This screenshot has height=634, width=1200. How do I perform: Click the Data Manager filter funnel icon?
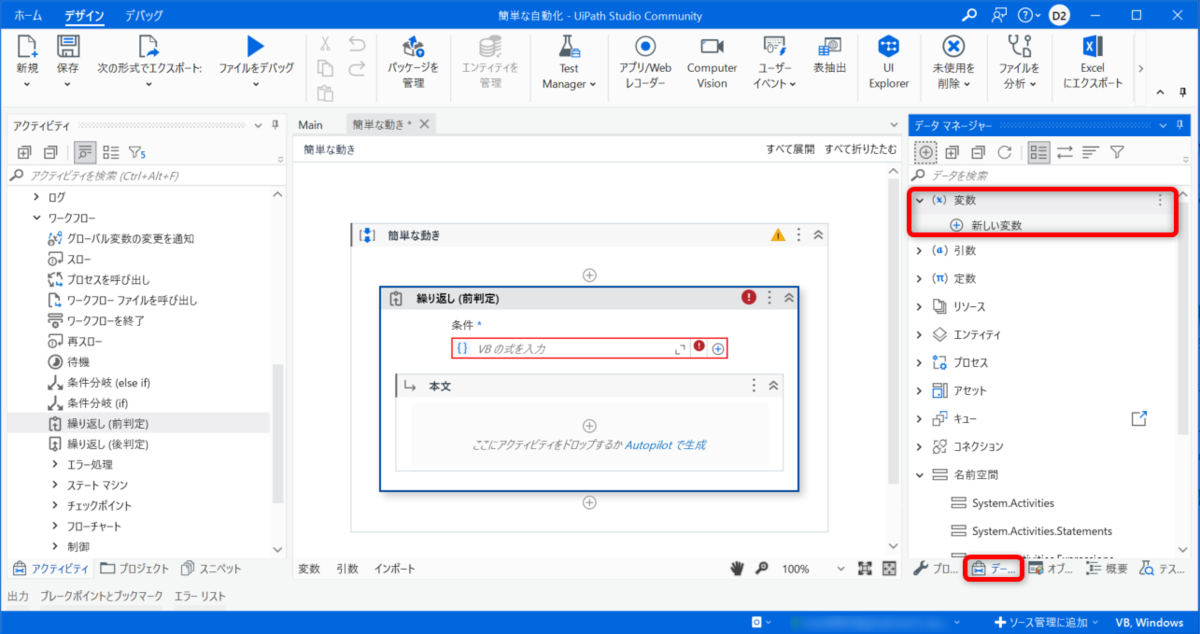pos(1117,152)
